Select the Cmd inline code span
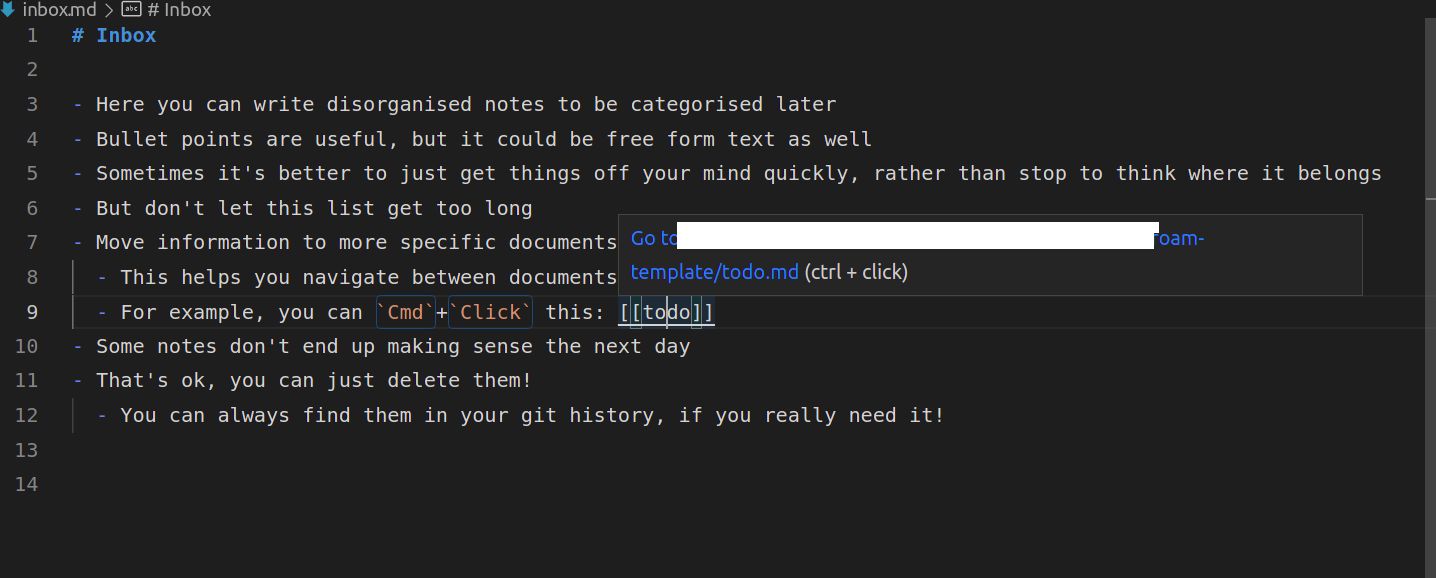1436x578 pixels. [x=405, y=312]
